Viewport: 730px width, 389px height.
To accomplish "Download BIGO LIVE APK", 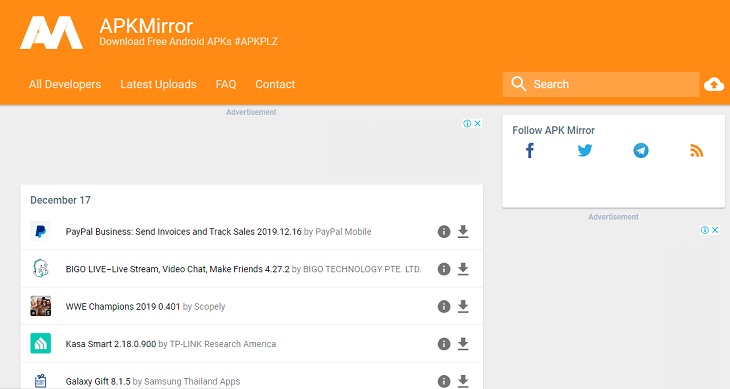I will pos(463,269).
